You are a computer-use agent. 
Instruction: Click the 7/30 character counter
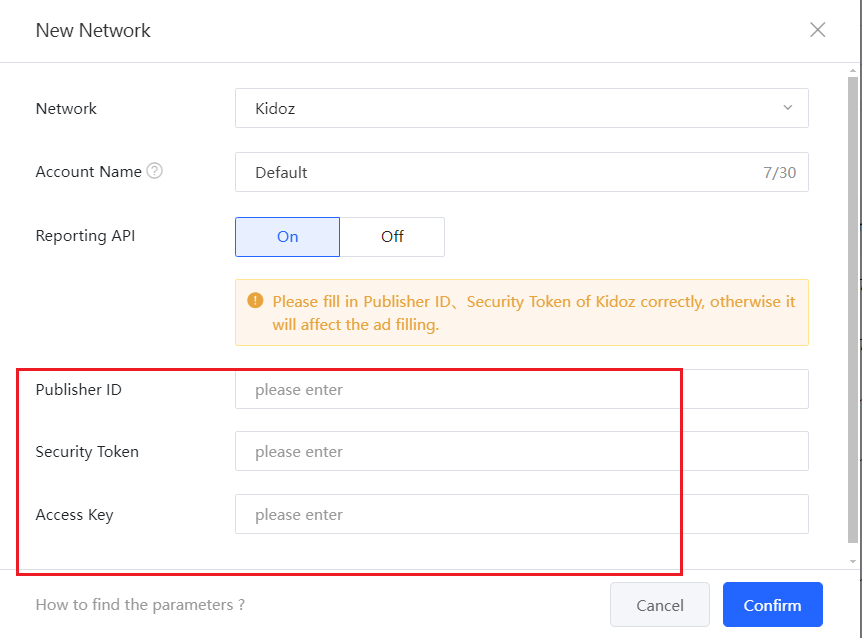pyautogui.click(x=779, y=172)
